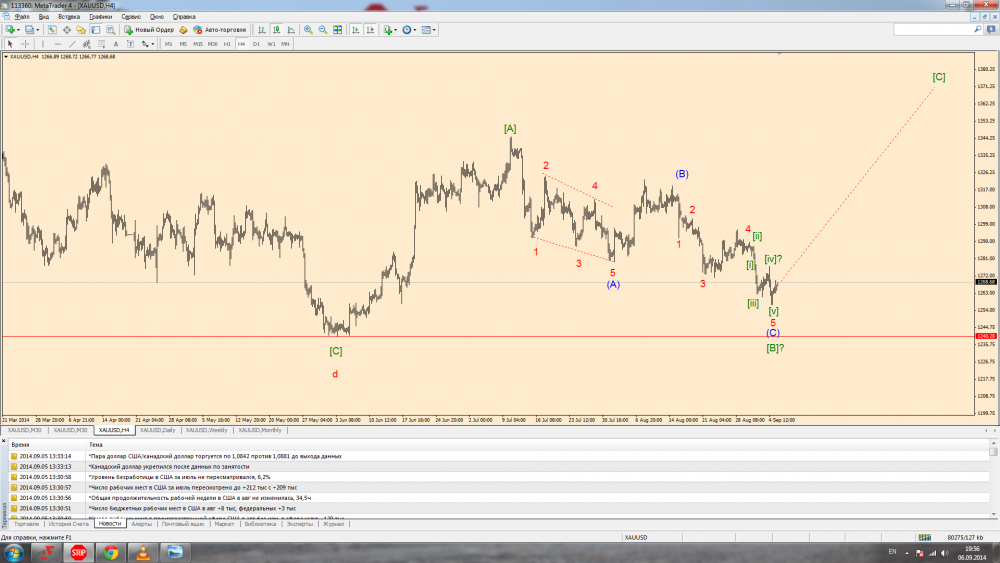This screenshot has width=1000, height=563.
Task: Select the Text (A) drawing tool
Action: tap(115, 44)
